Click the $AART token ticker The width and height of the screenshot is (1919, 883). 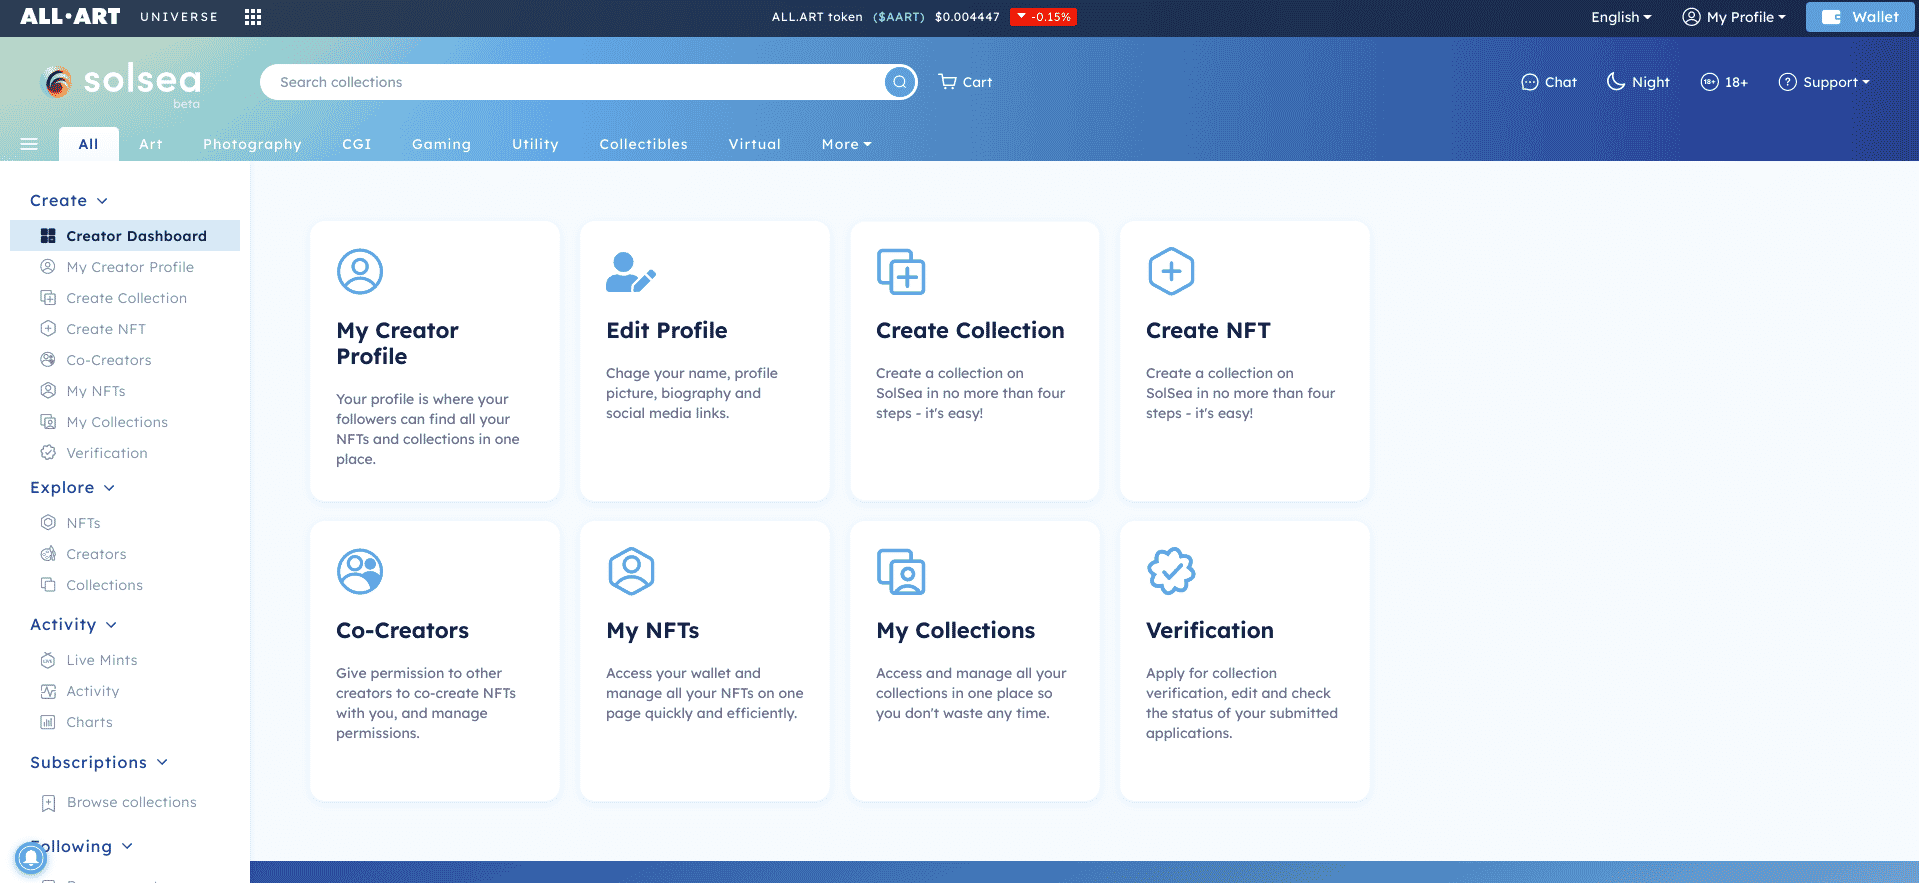pyautogui.click(x=898, y=17)
